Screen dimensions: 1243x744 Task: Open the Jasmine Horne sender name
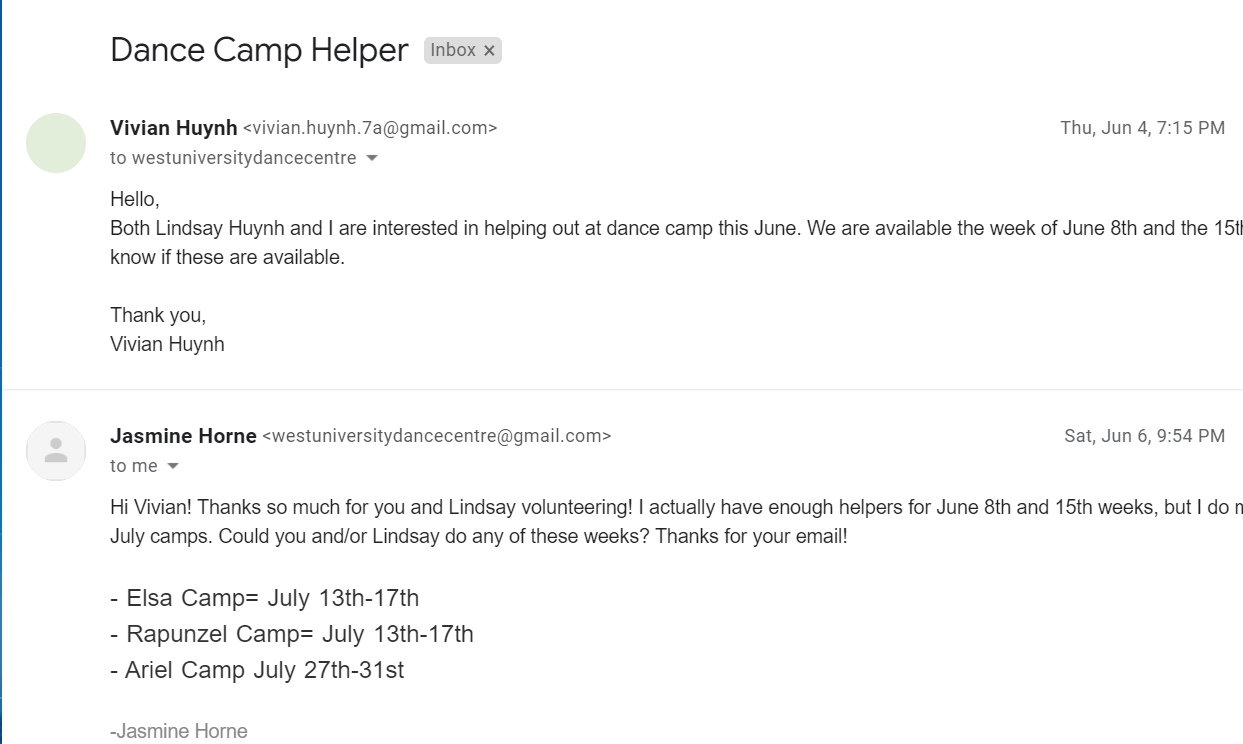tap(183, 436)
